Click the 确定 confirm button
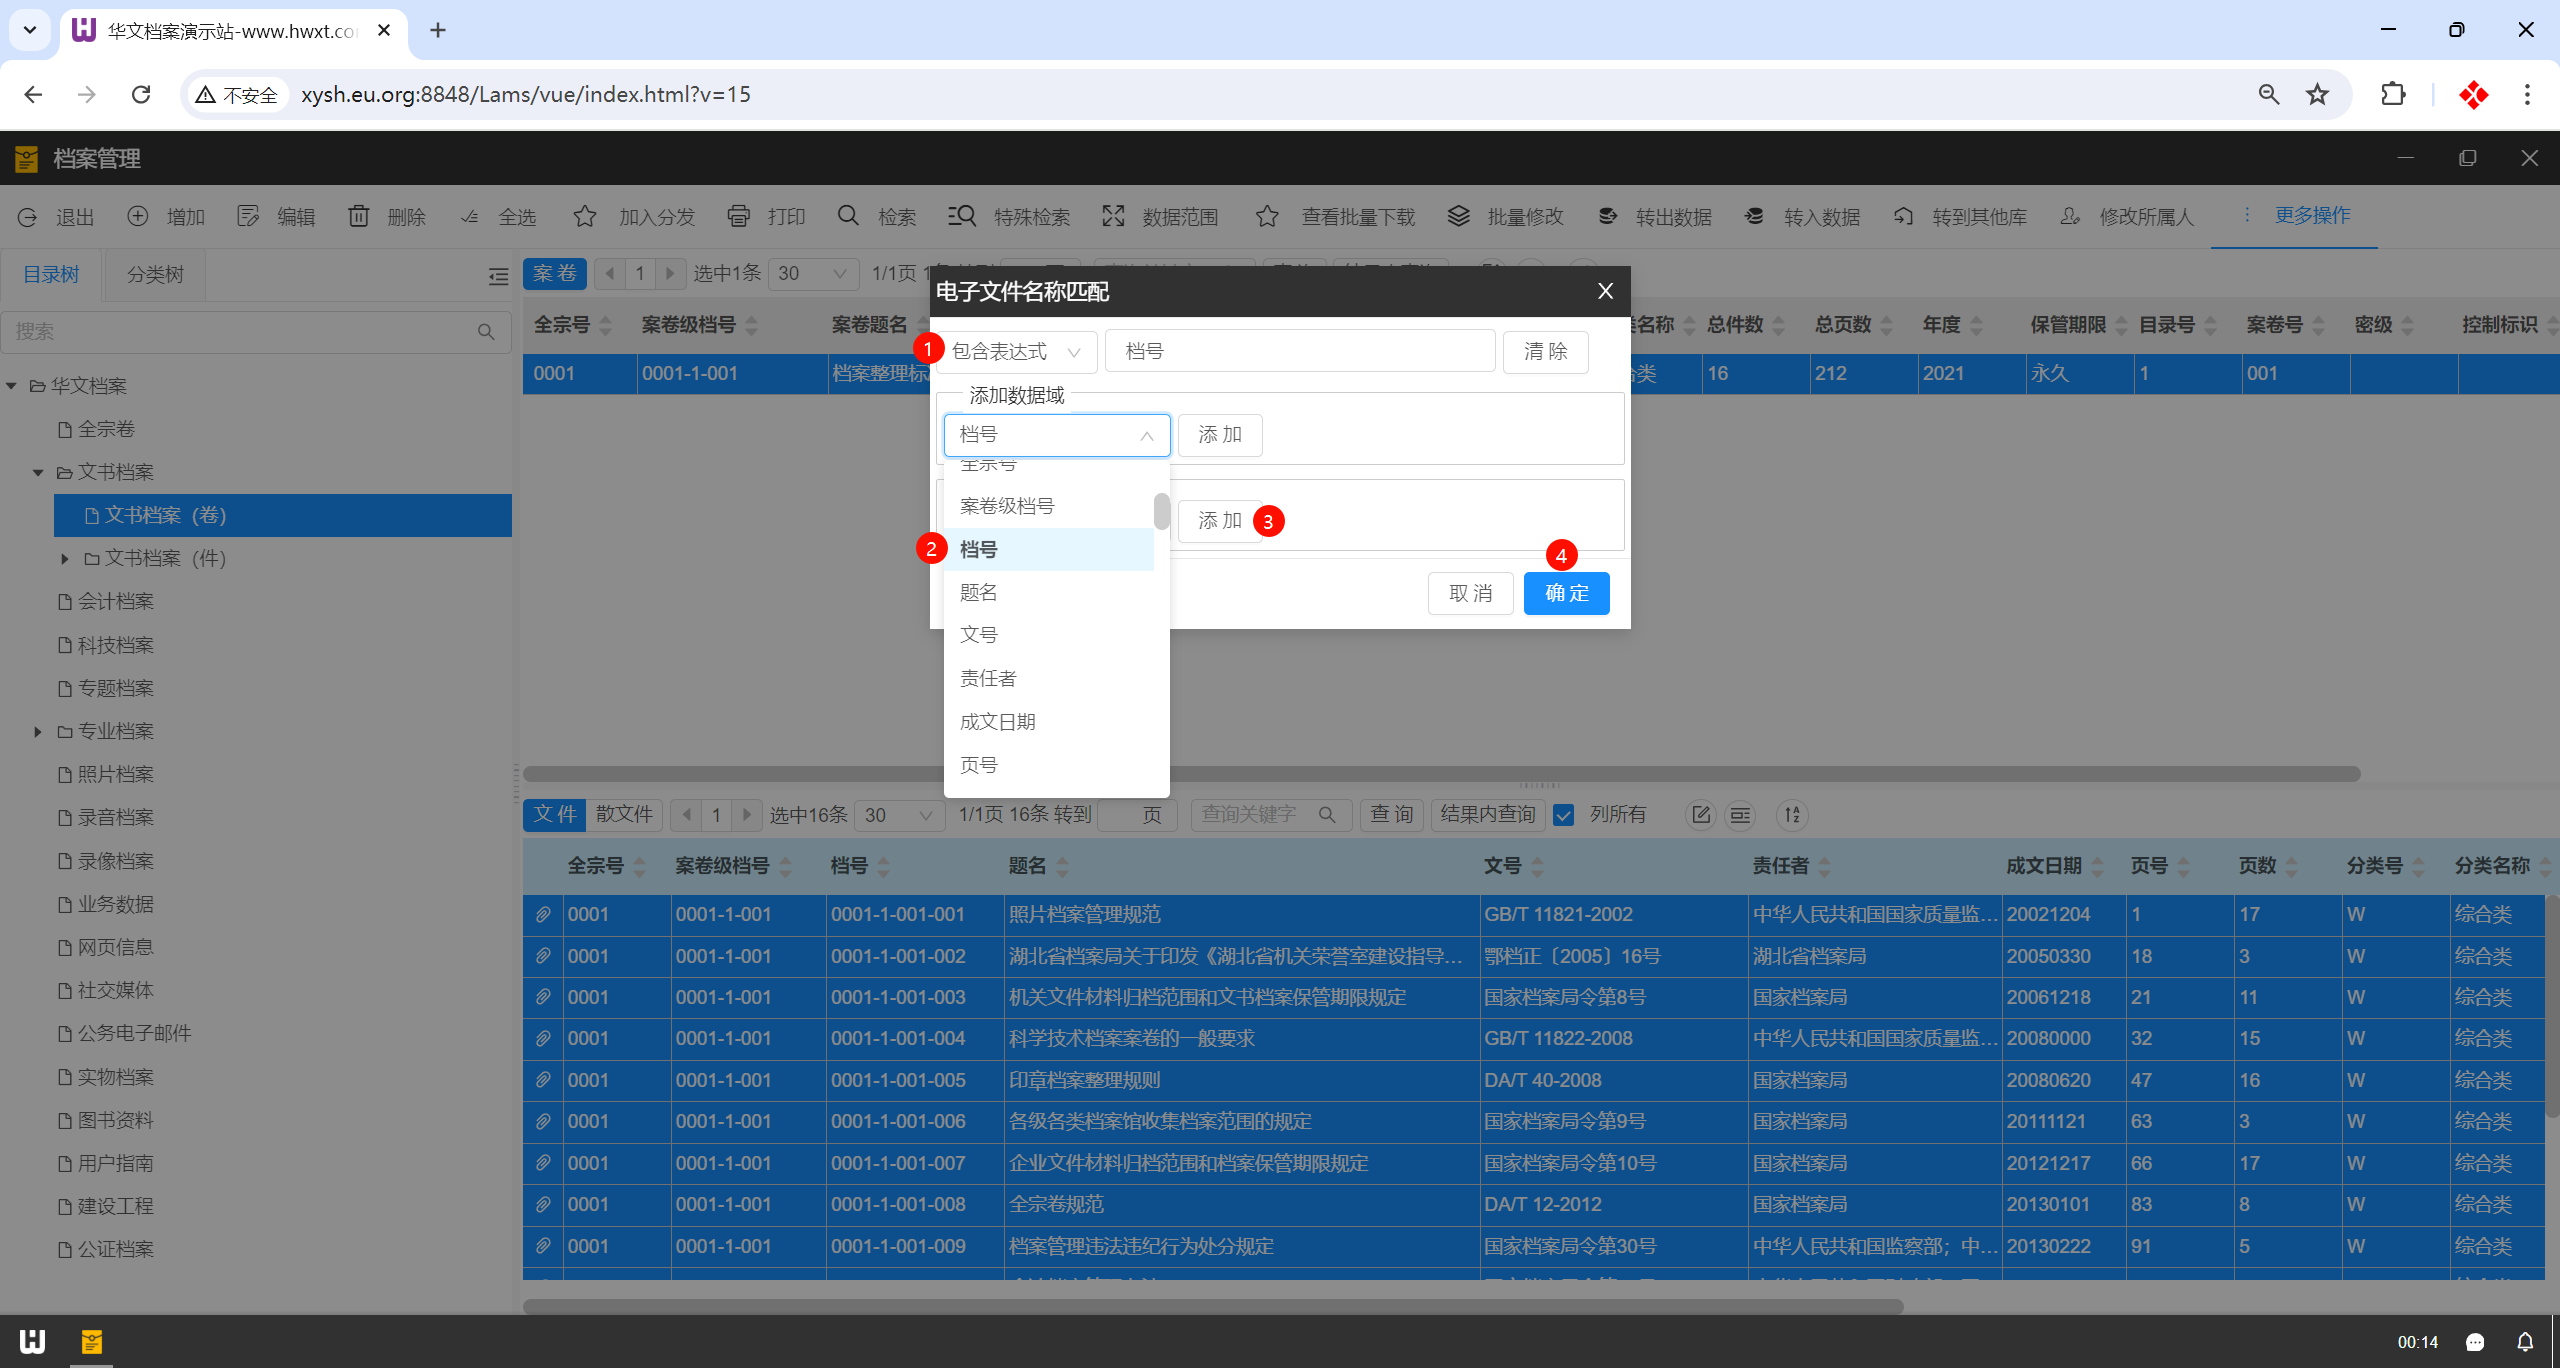This screenshot has height=1368, width=2560. click(1566, 593)
